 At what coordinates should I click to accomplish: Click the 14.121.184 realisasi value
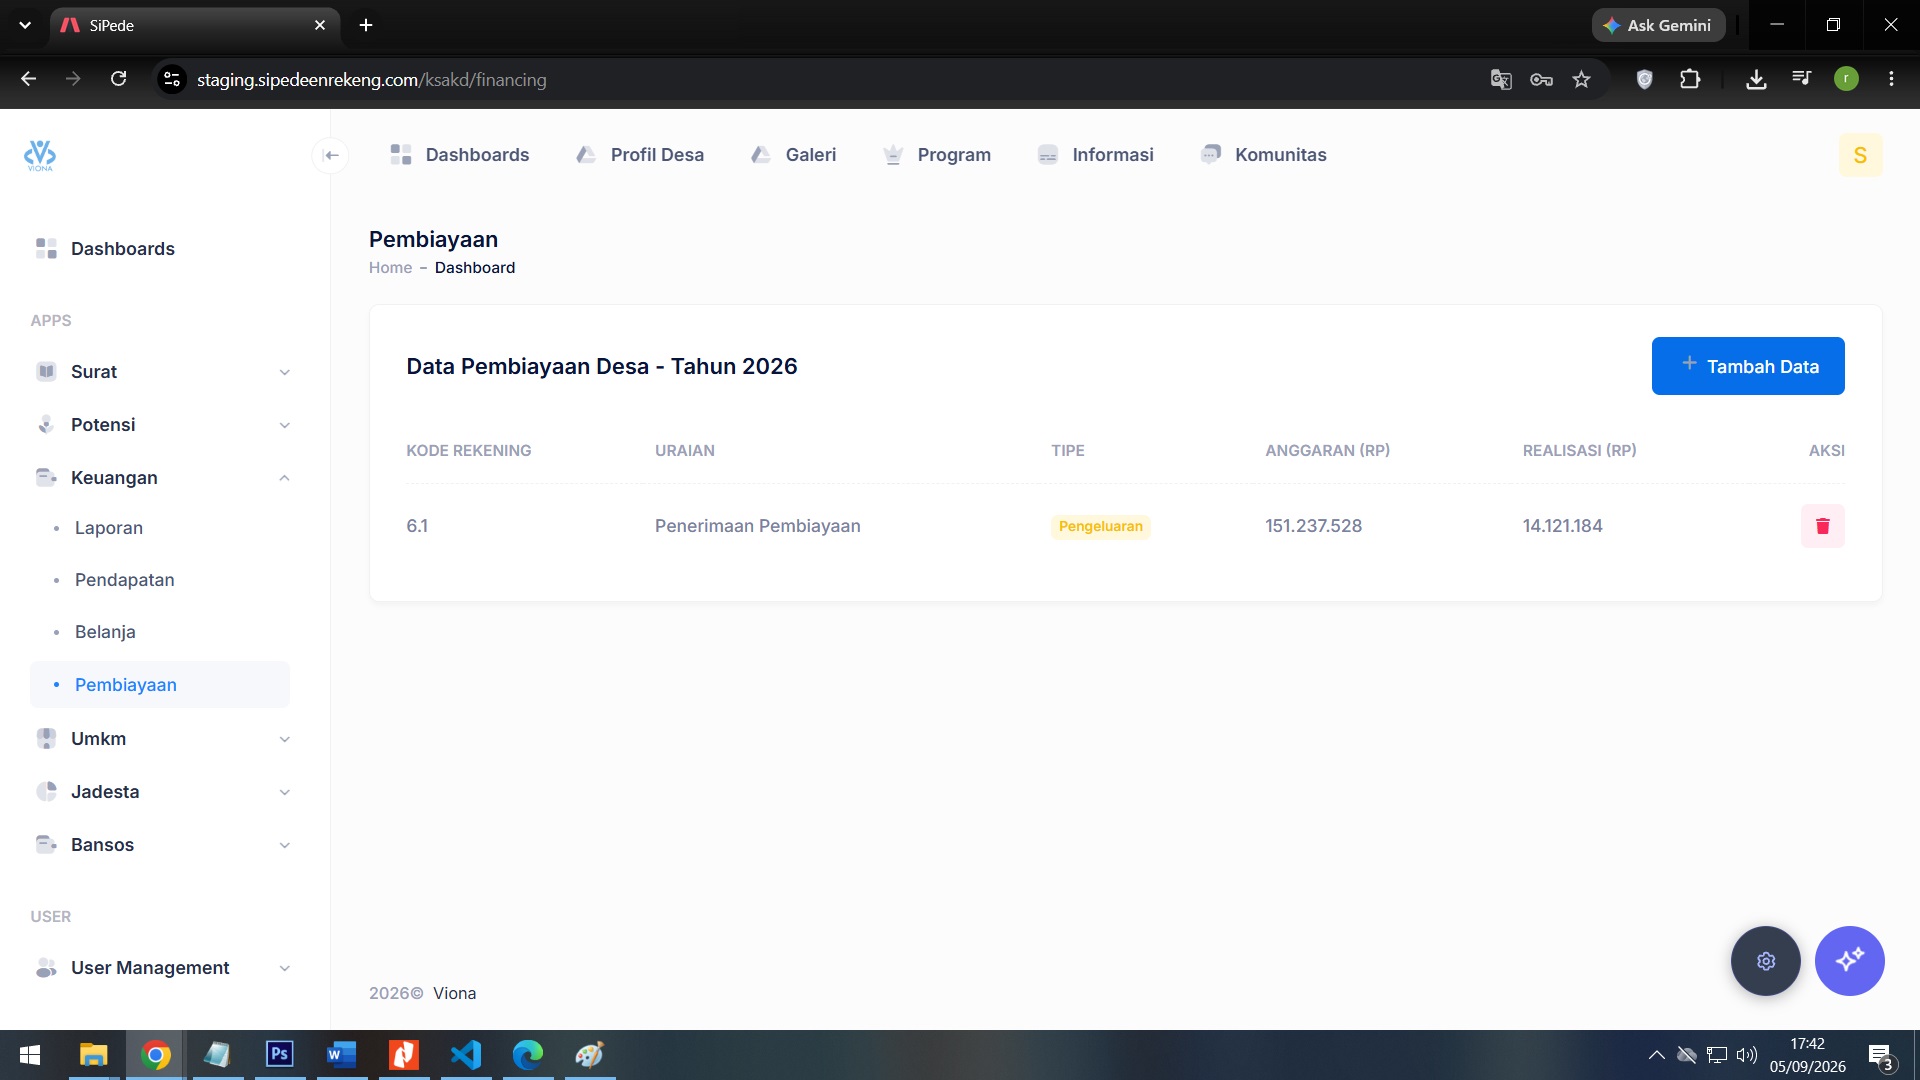coord(1562,526)
